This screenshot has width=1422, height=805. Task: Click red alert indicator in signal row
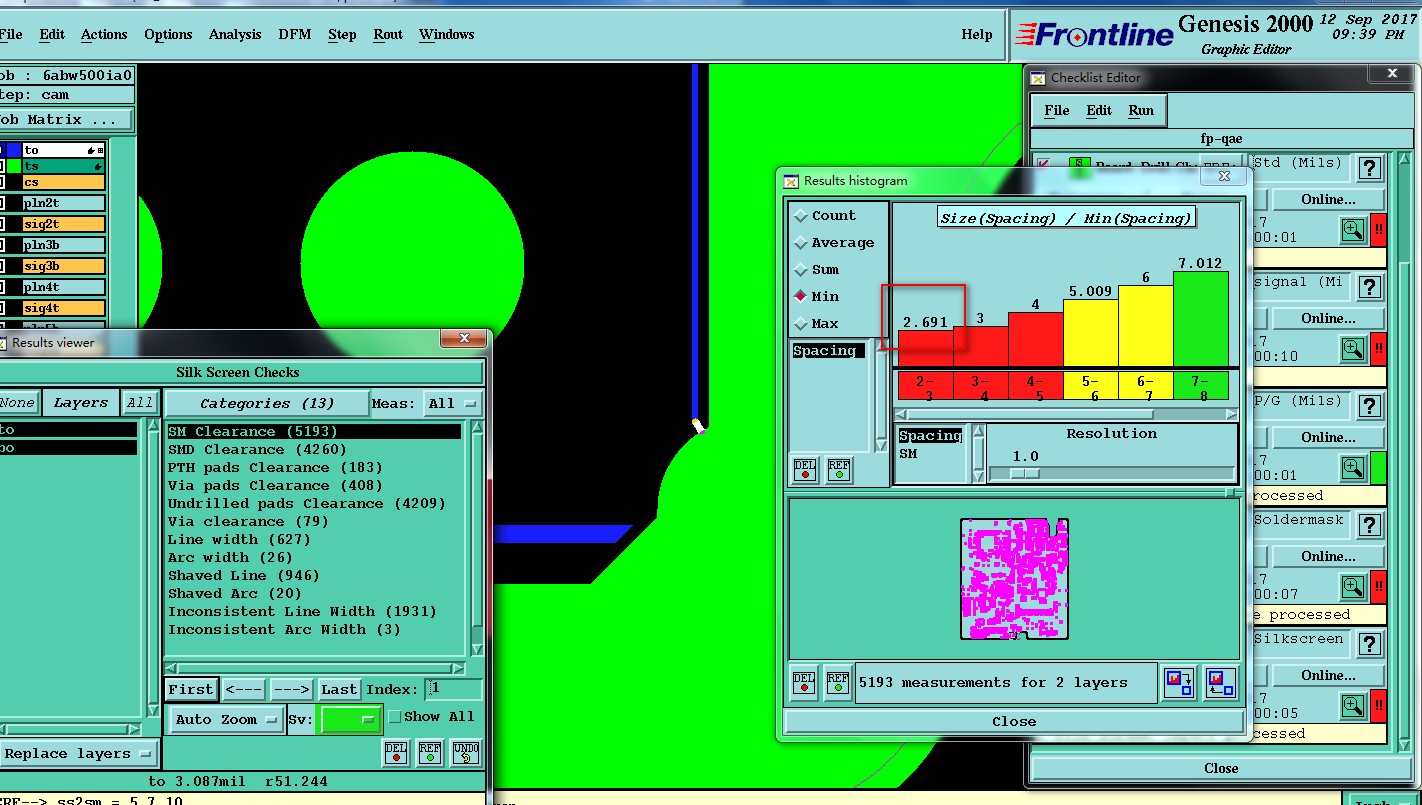[1379, 349]
